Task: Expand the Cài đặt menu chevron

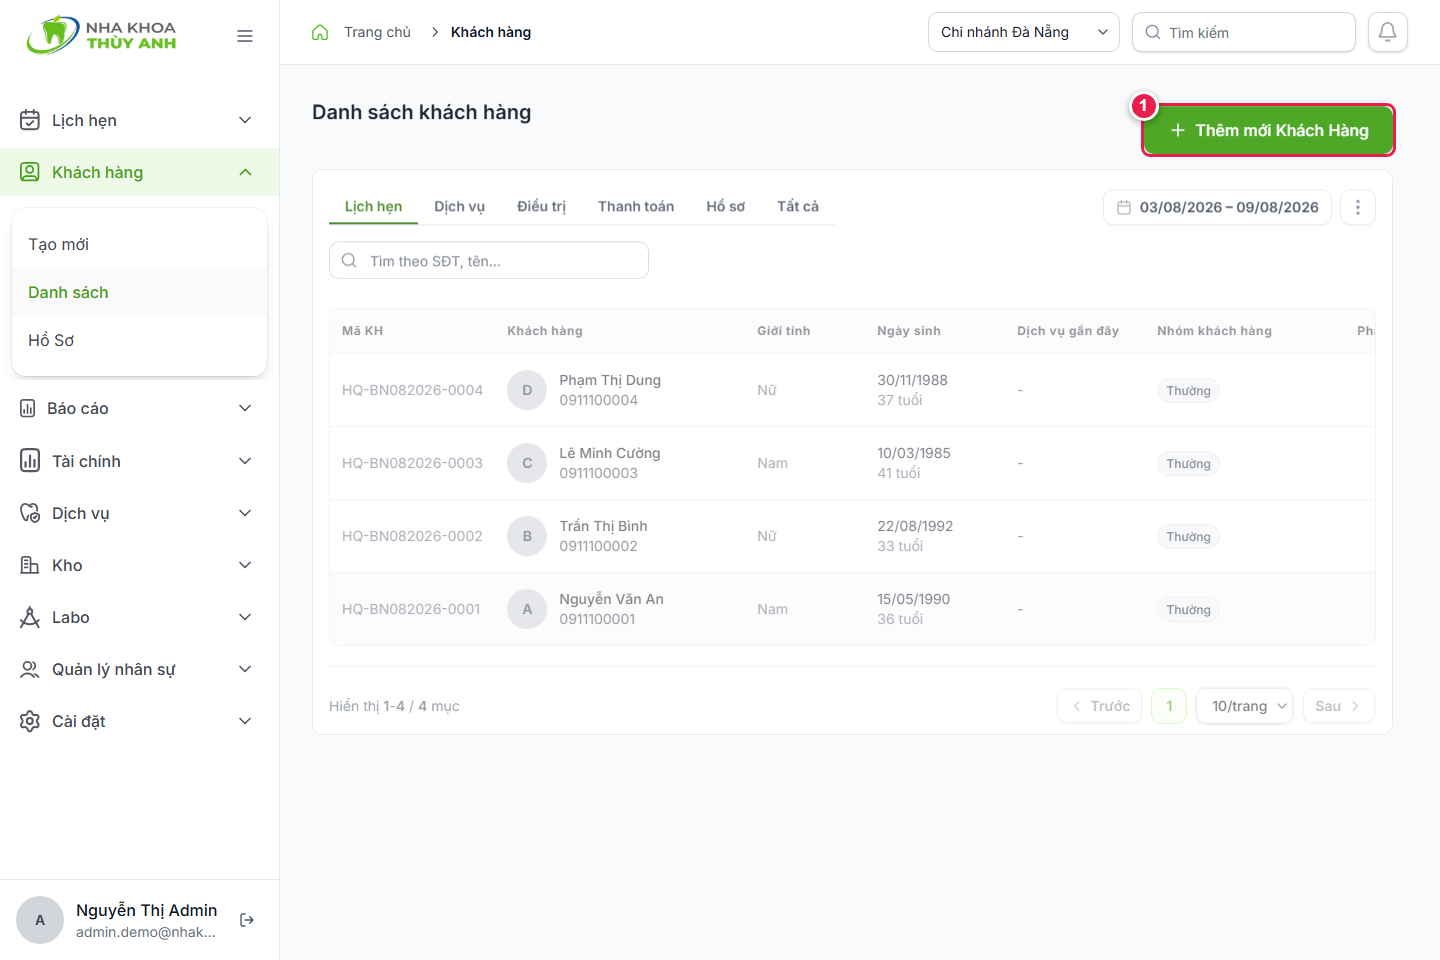Action: point(245,721)
